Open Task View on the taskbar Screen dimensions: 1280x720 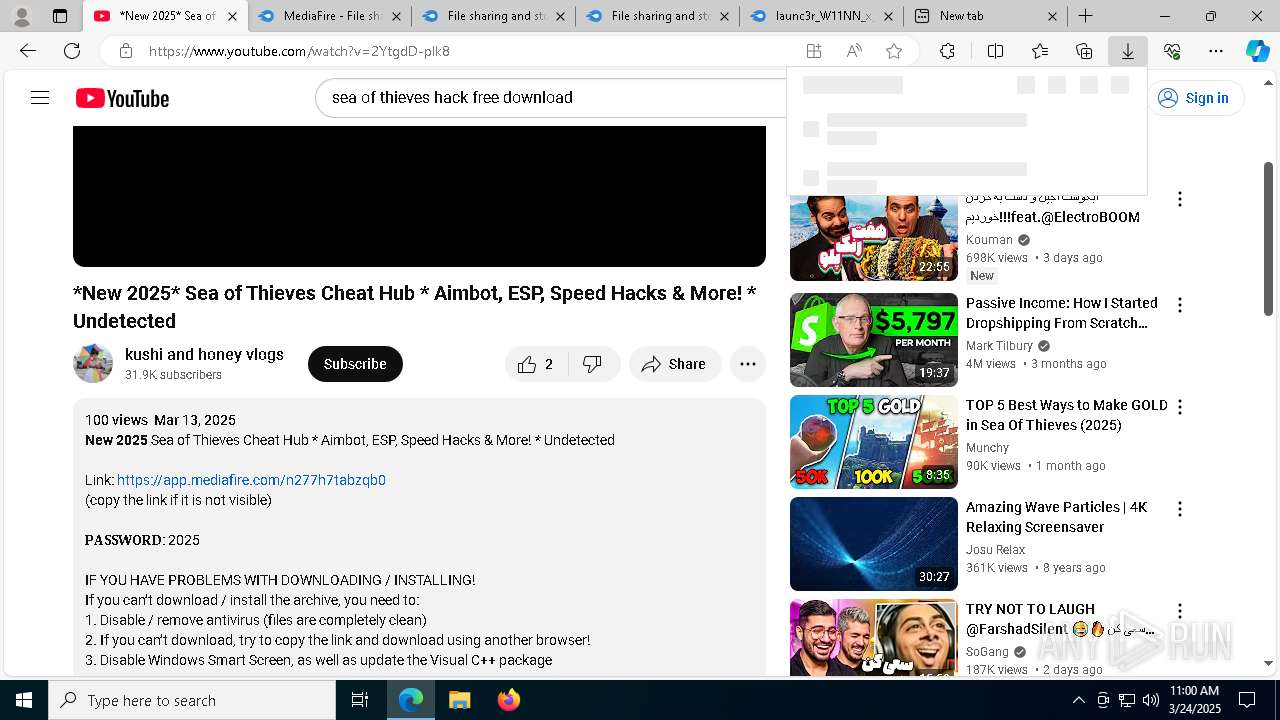click(360, 700)
